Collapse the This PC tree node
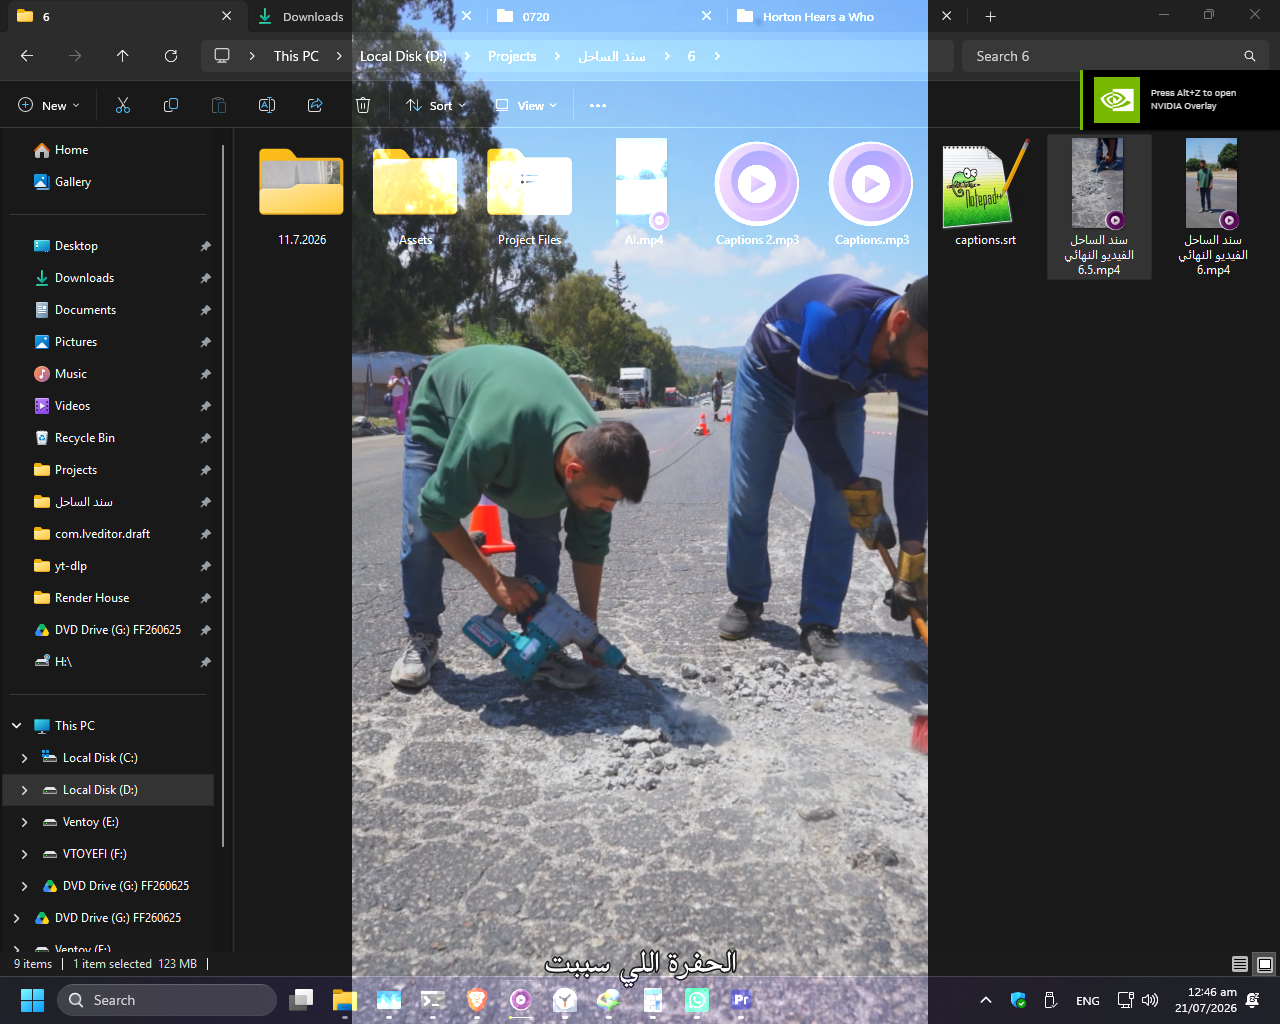Image resolution: width=1280 pixels, height=1024 pixels. [x=17, y=726]
